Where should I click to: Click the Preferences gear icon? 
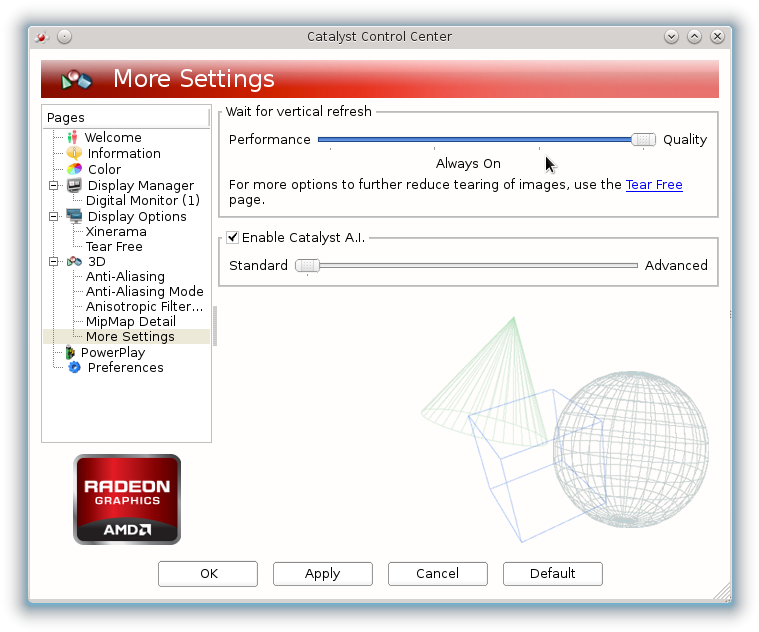(x=73, y=368)
